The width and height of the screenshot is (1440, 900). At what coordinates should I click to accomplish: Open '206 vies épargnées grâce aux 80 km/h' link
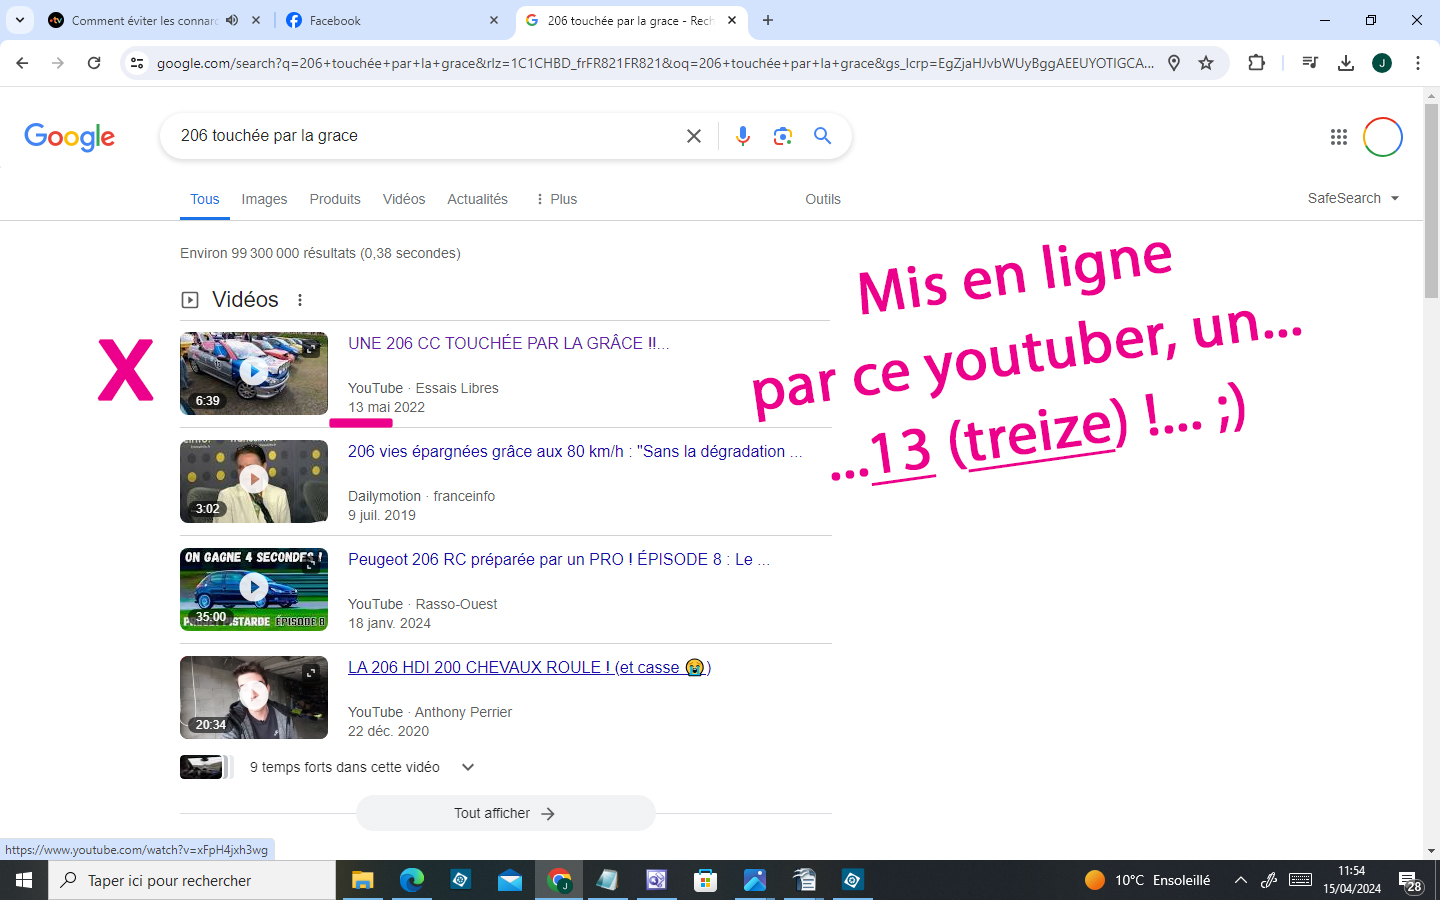[x=575, y=451]
